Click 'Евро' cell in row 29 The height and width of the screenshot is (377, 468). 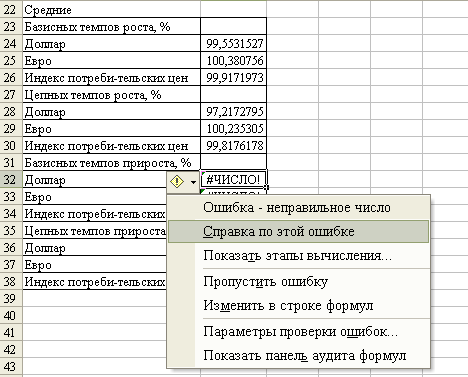(x=111, y=129)
